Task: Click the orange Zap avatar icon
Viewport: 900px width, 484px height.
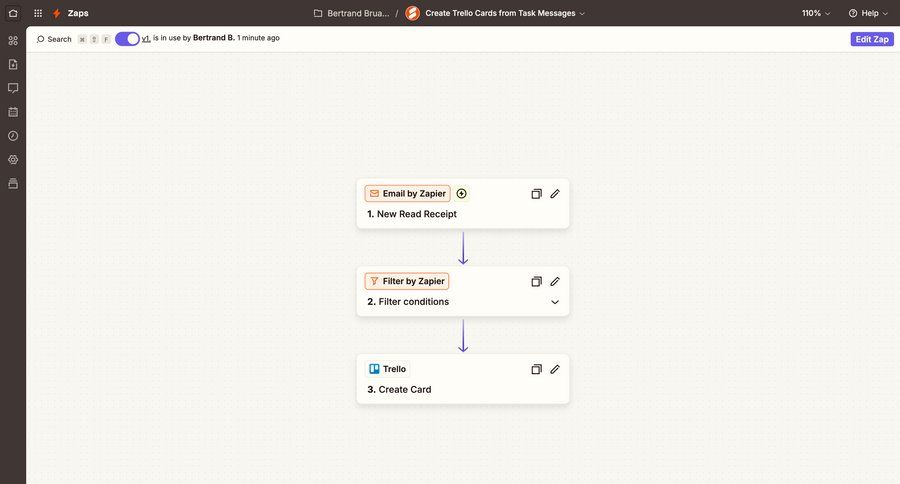Action: pos(412,13)
